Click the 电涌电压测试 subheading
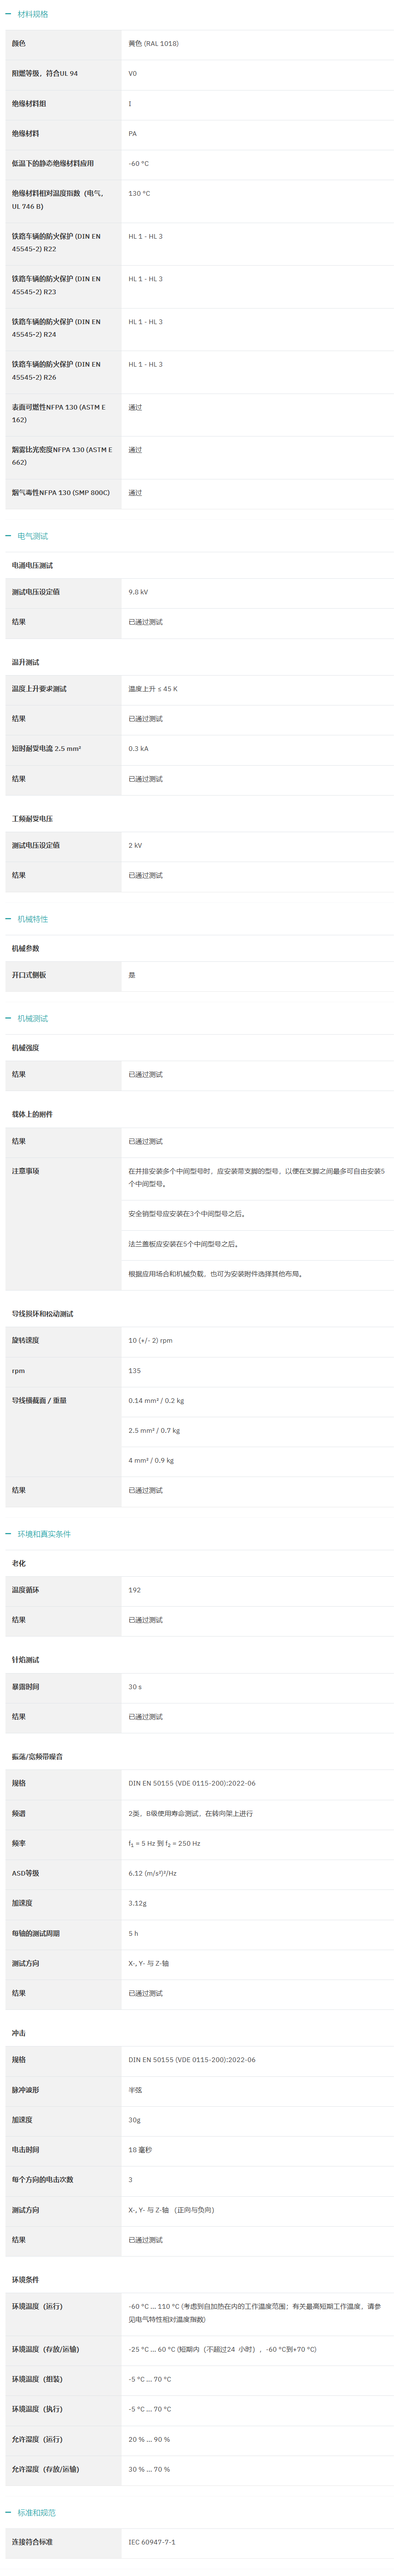The height and width of the screenshot is (2576, 396). [x=32, y=566]
